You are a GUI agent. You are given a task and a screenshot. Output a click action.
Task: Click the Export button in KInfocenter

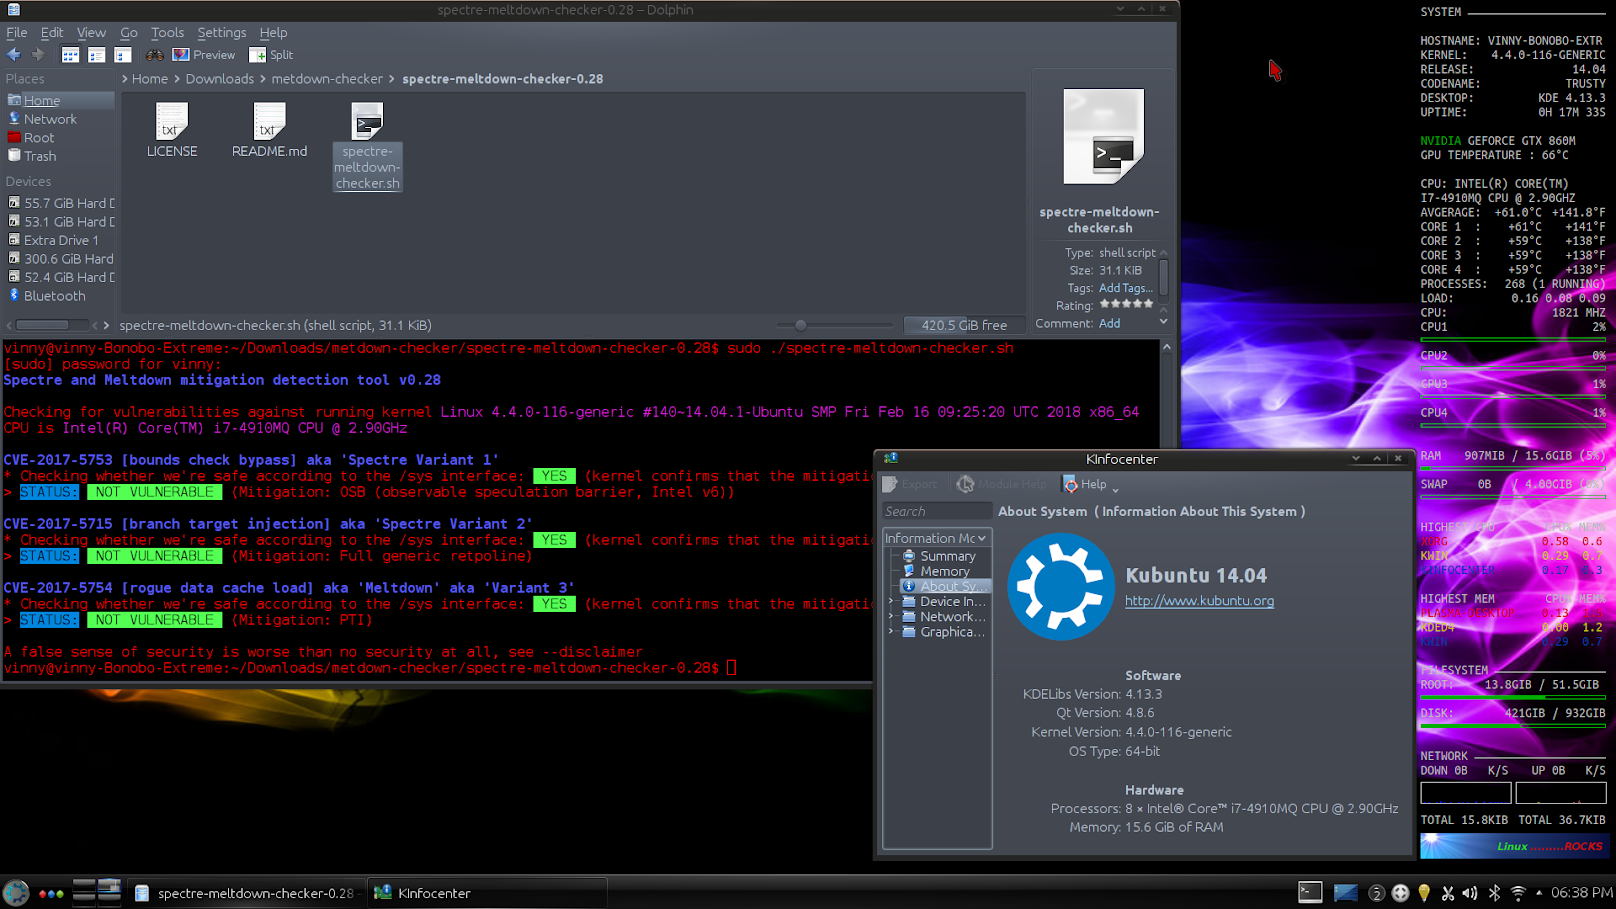pos(910,484)
